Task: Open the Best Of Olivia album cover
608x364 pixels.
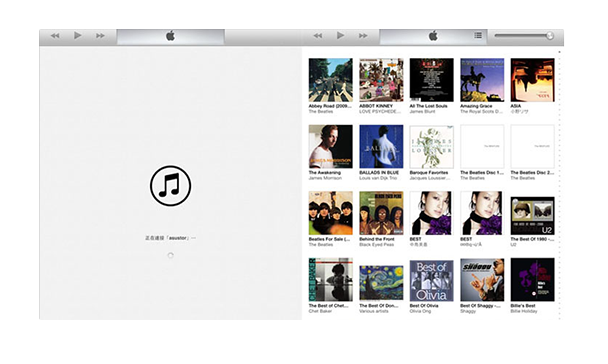Action: pyautogui.click(x=432, y=281)
